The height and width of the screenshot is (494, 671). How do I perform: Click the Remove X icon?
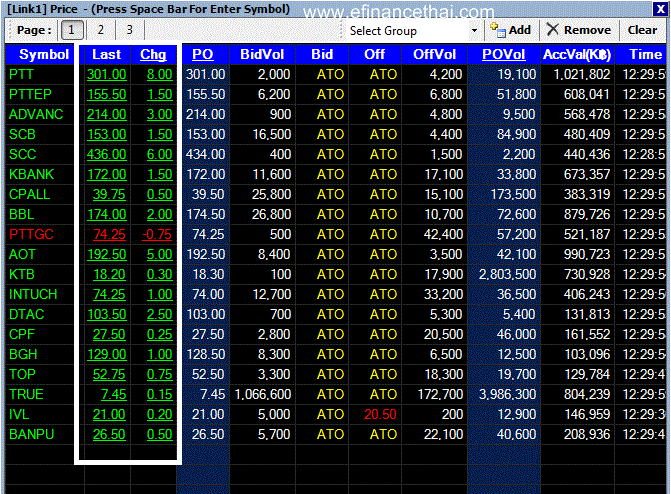pos(552,30)
